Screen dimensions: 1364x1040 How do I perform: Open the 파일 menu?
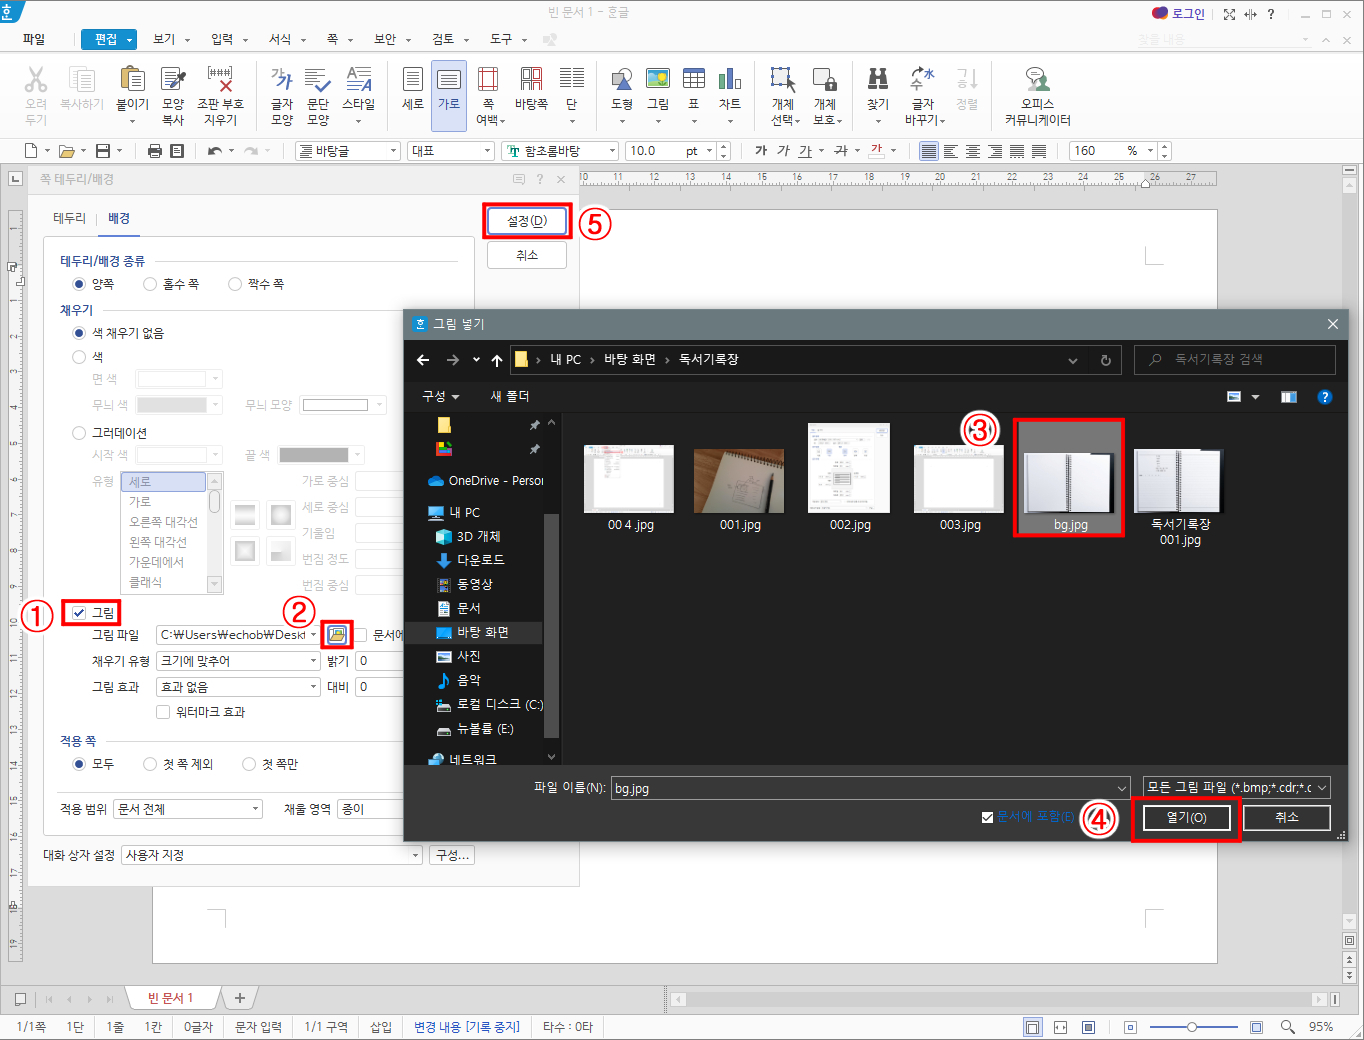click(x=34, y=39)
